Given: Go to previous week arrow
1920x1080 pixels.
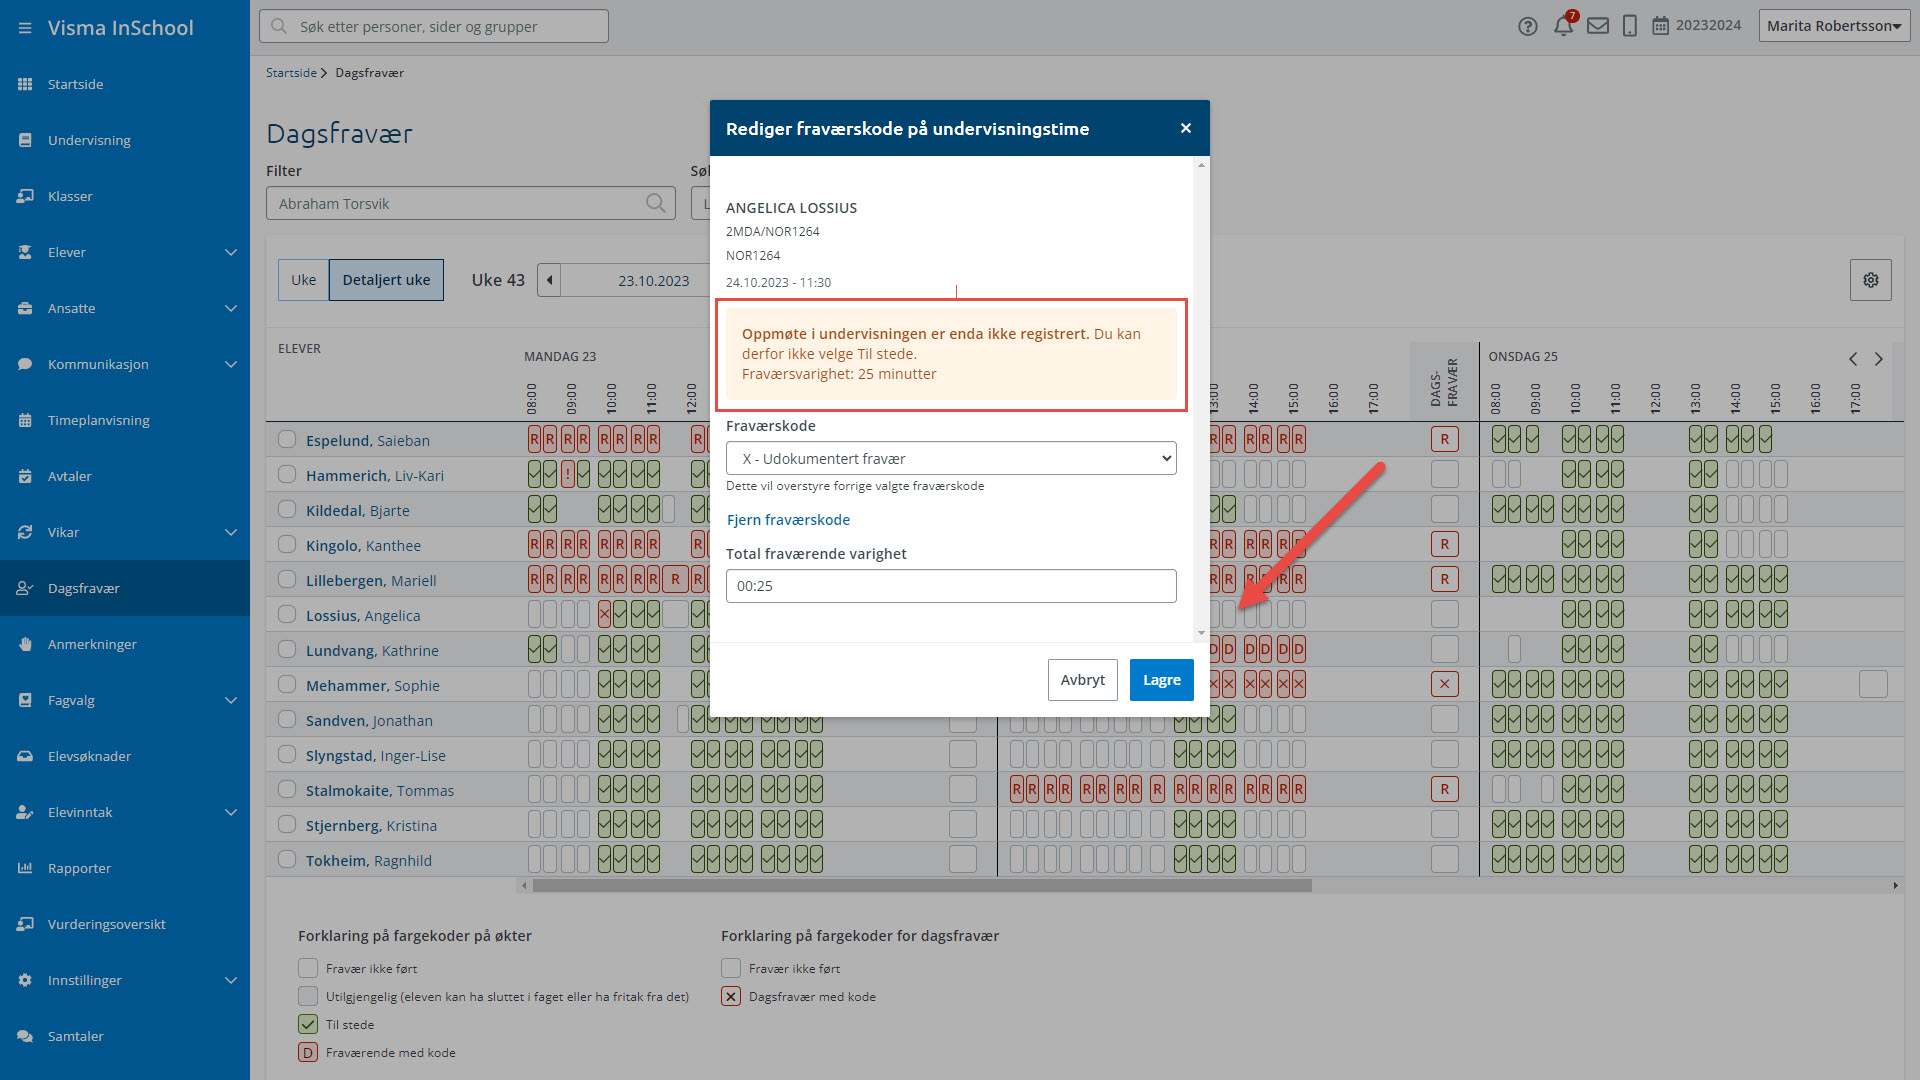Looking at the screenshot, I should [x=549, y=280].
